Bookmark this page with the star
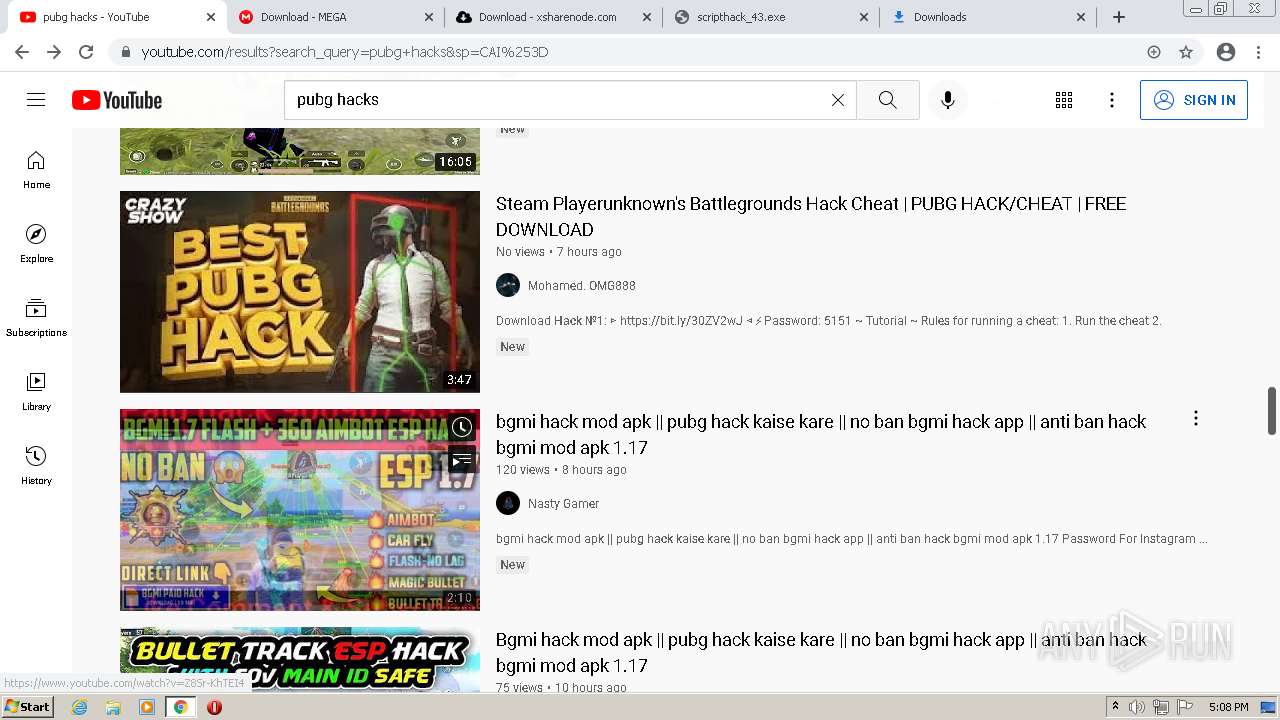 [x=1186, y=52]
